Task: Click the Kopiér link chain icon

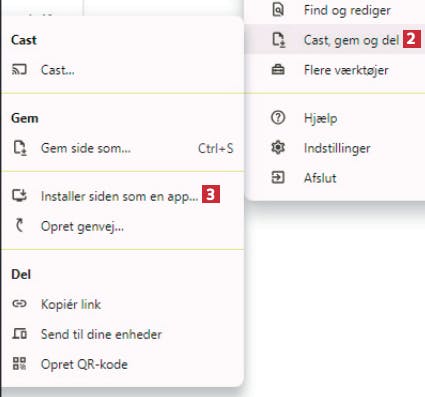Action: (x=19, y=304)
